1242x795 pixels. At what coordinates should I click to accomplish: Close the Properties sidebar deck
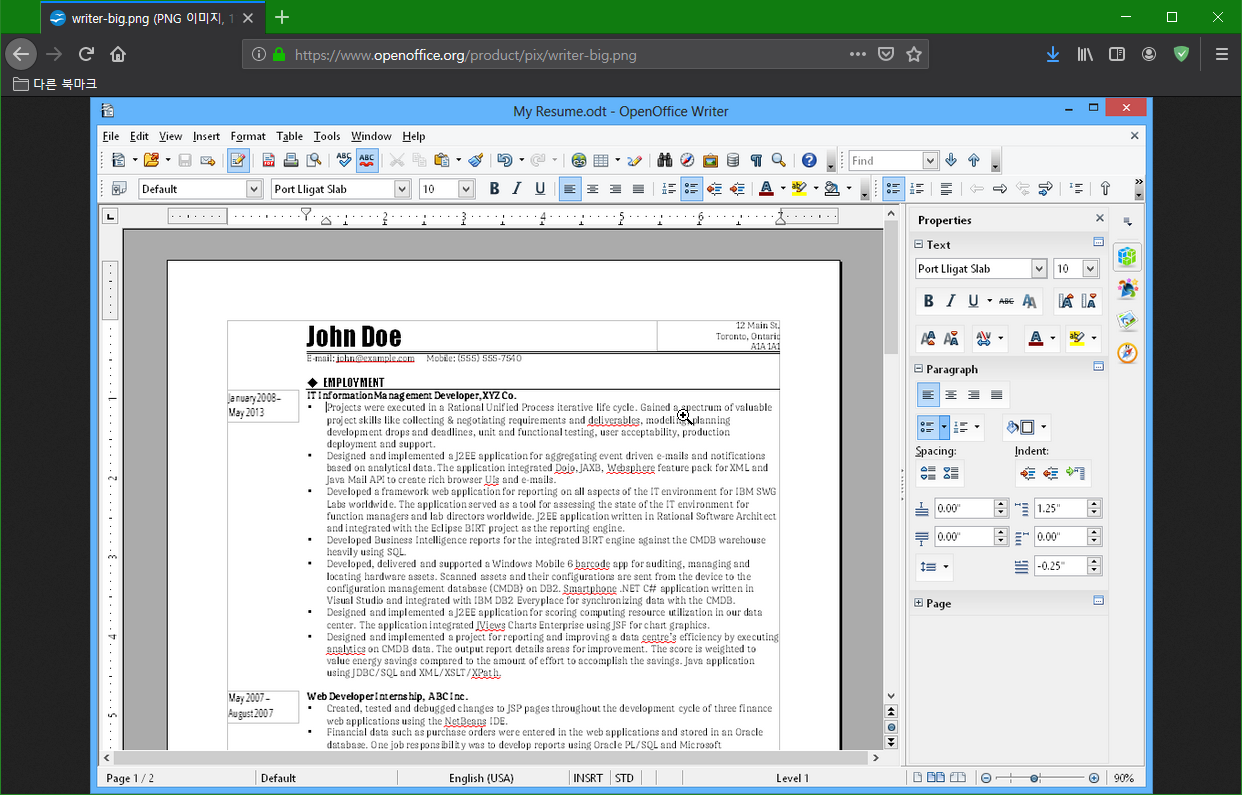click(1100, 219)
